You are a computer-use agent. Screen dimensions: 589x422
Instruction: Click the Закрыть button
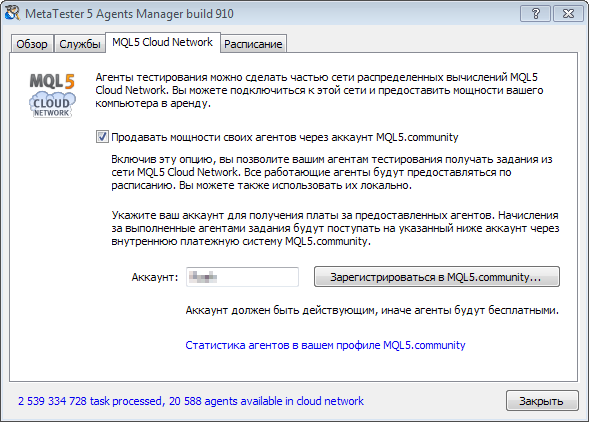pos(542,401)
